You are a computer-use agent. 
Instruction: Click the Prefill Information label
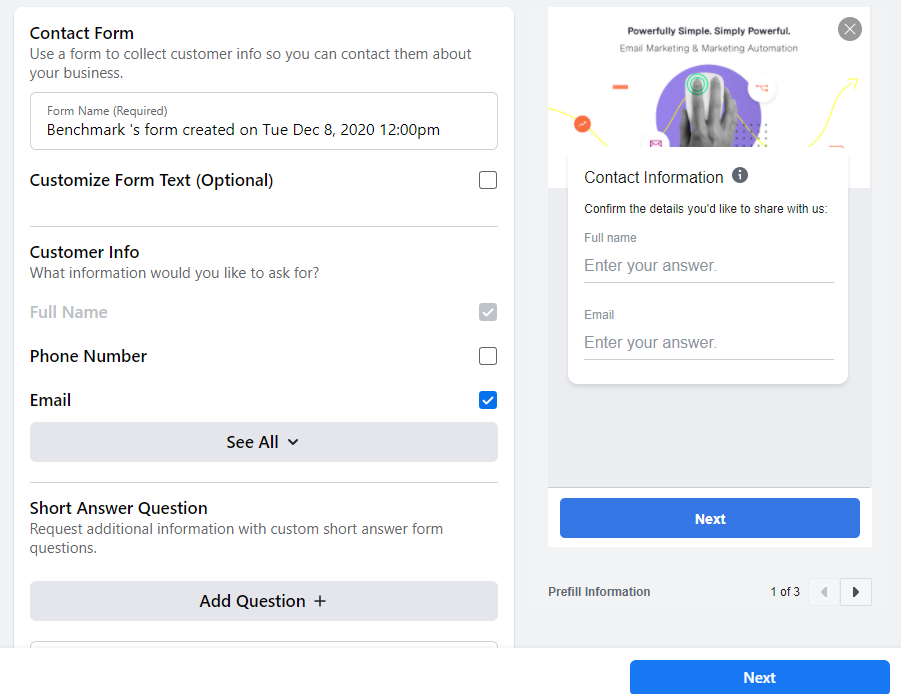599,592
